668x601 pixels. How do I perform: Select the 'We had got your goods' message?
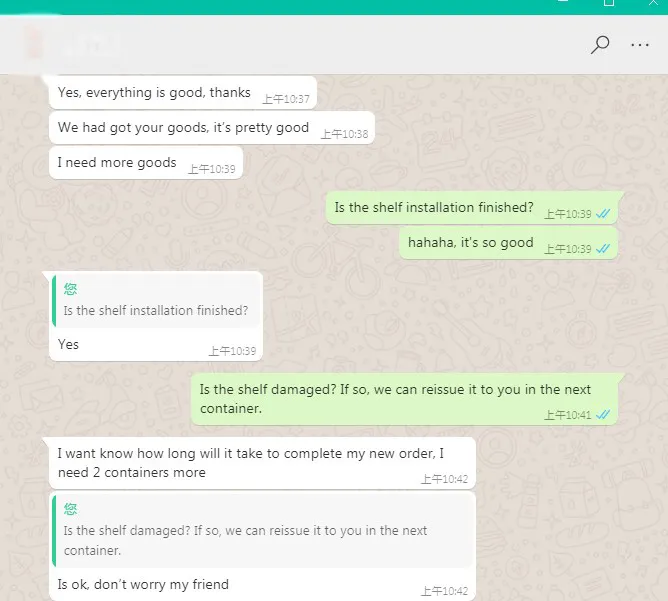click(x=212, y=127)
